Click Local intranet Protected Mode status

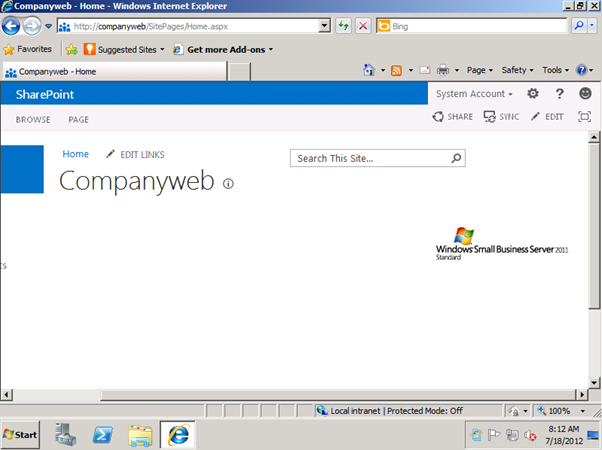(409, 411)
